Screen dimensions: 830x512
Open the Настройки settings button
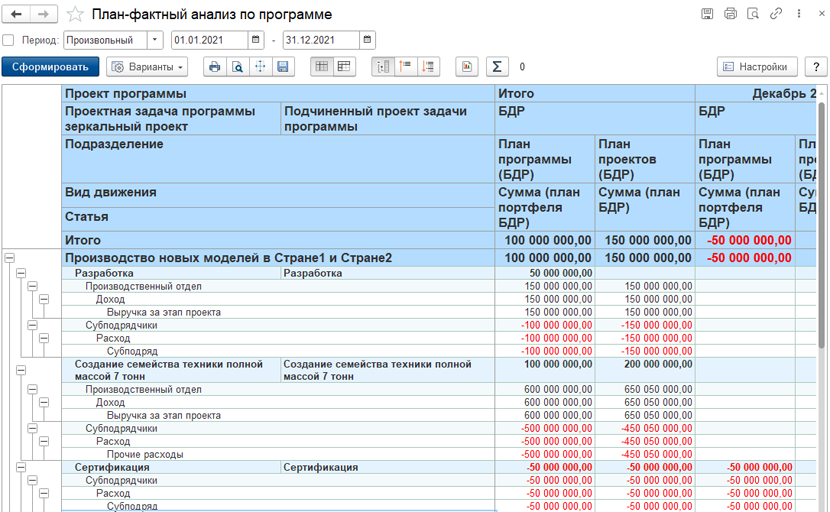click(x=757, y=67)
